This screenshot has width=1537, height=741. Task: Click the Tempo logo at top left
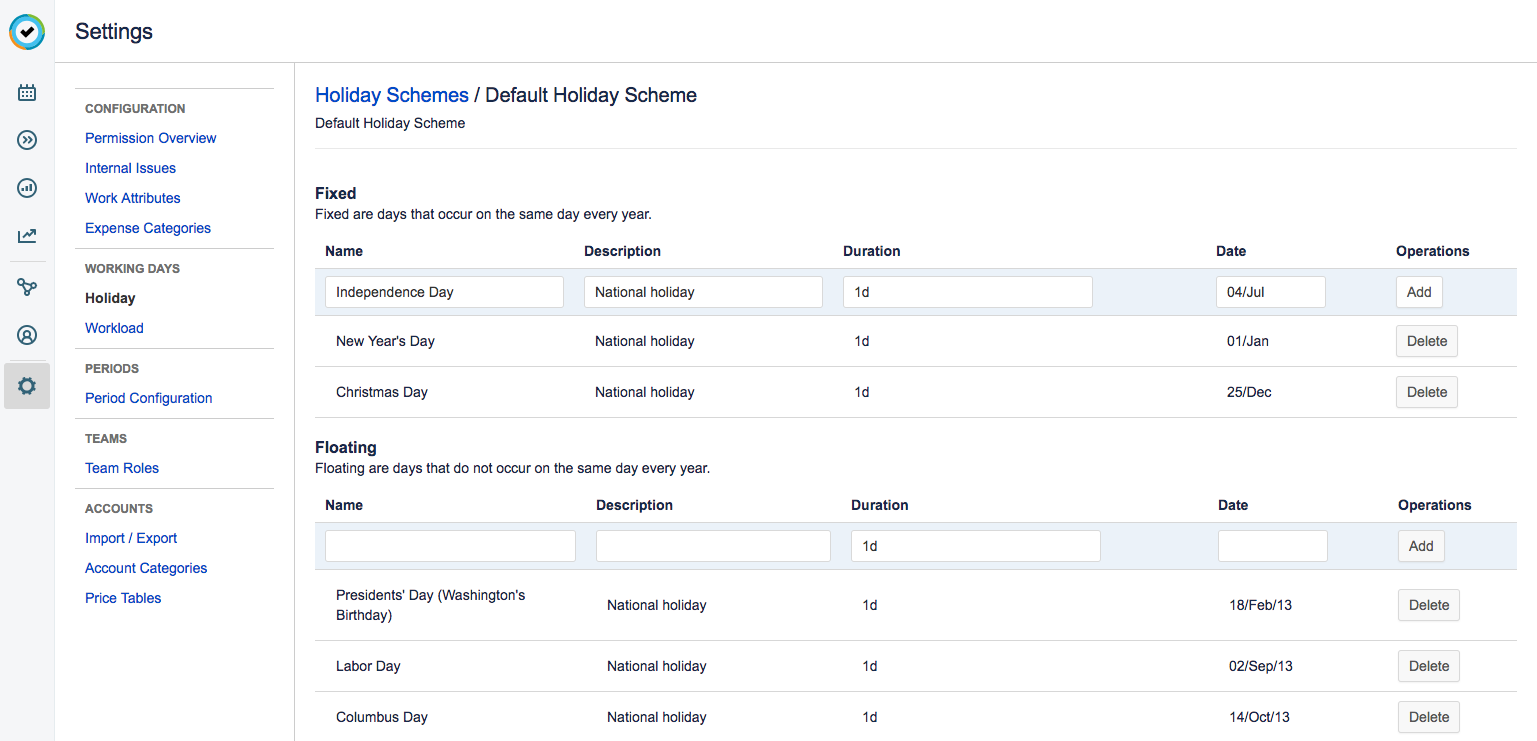27,31
